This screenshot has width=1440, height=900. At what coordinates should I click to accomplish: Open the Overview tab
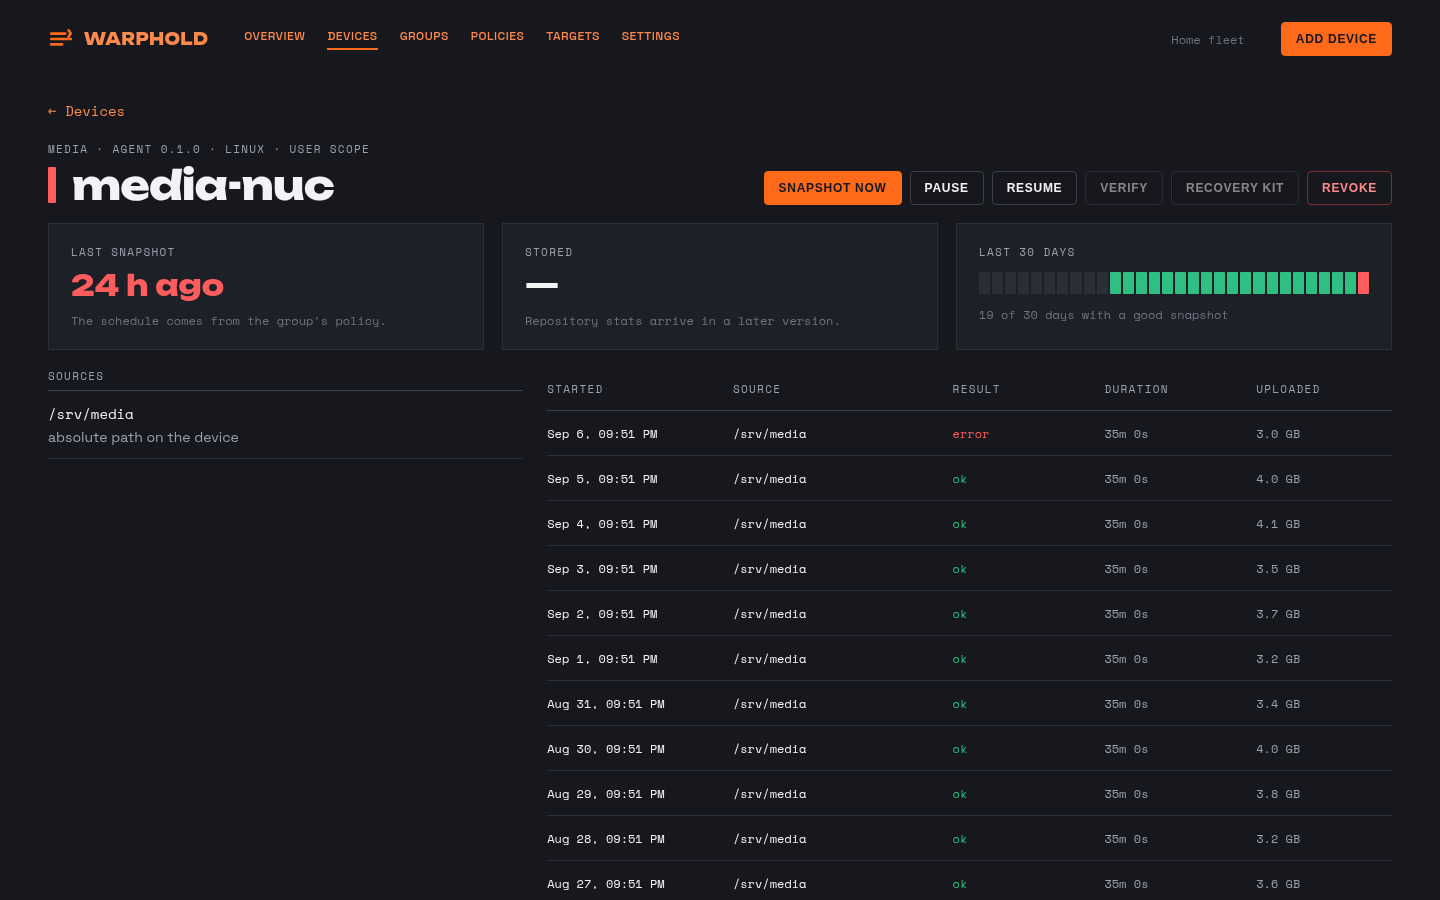[275, 36]
